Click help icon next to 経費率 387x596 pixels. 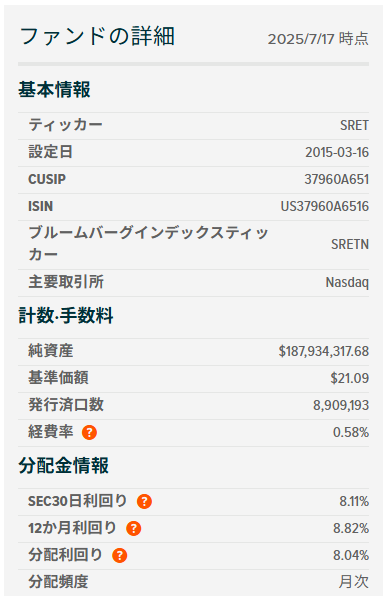coord(89,433)
